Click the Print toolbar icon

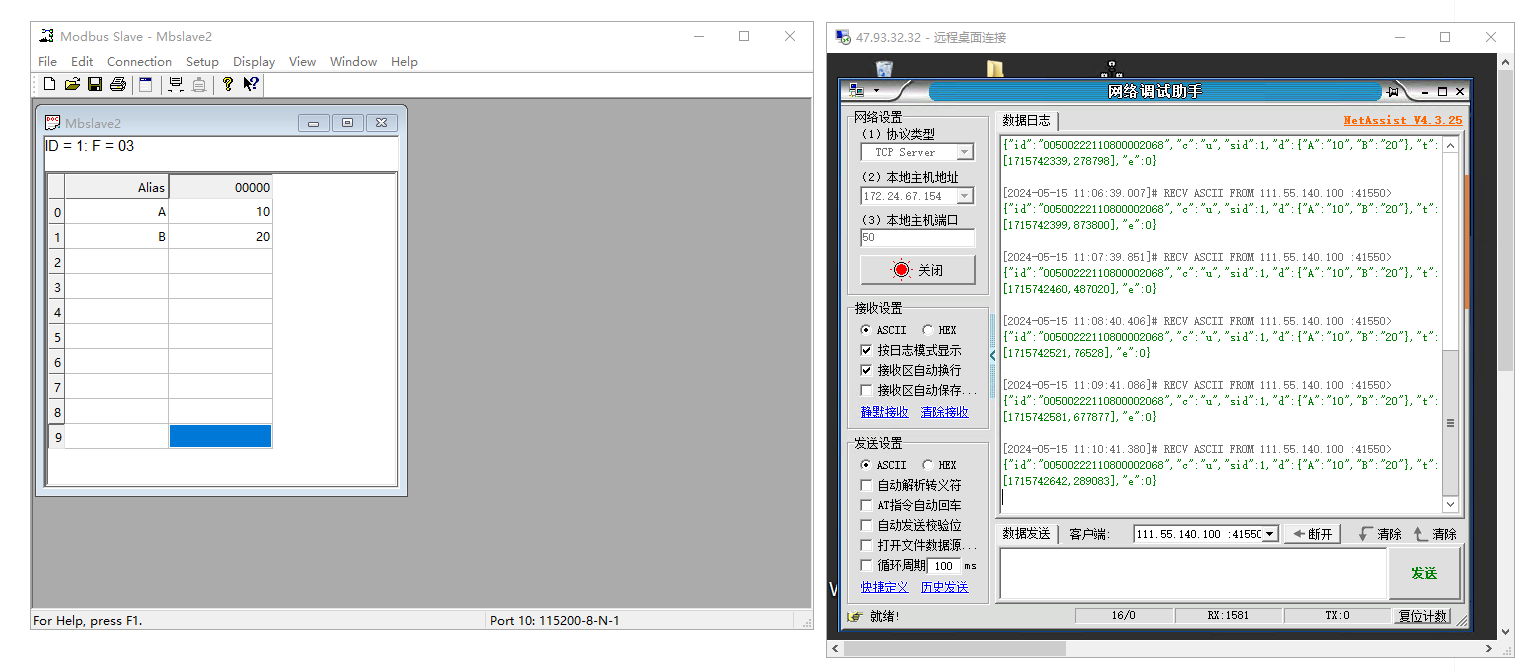point(118,85)
